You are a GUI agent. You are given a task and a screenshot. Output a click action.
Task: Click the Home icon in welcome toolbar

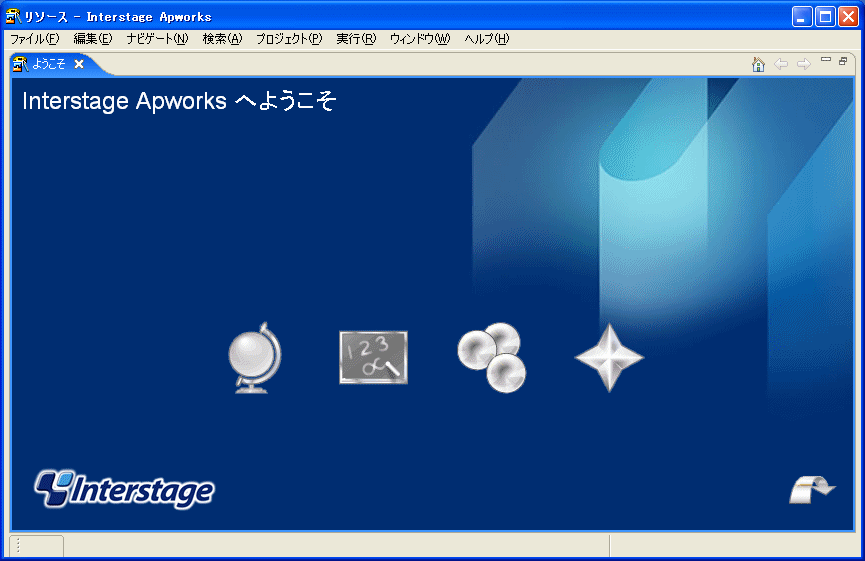[x=759, y=65]
